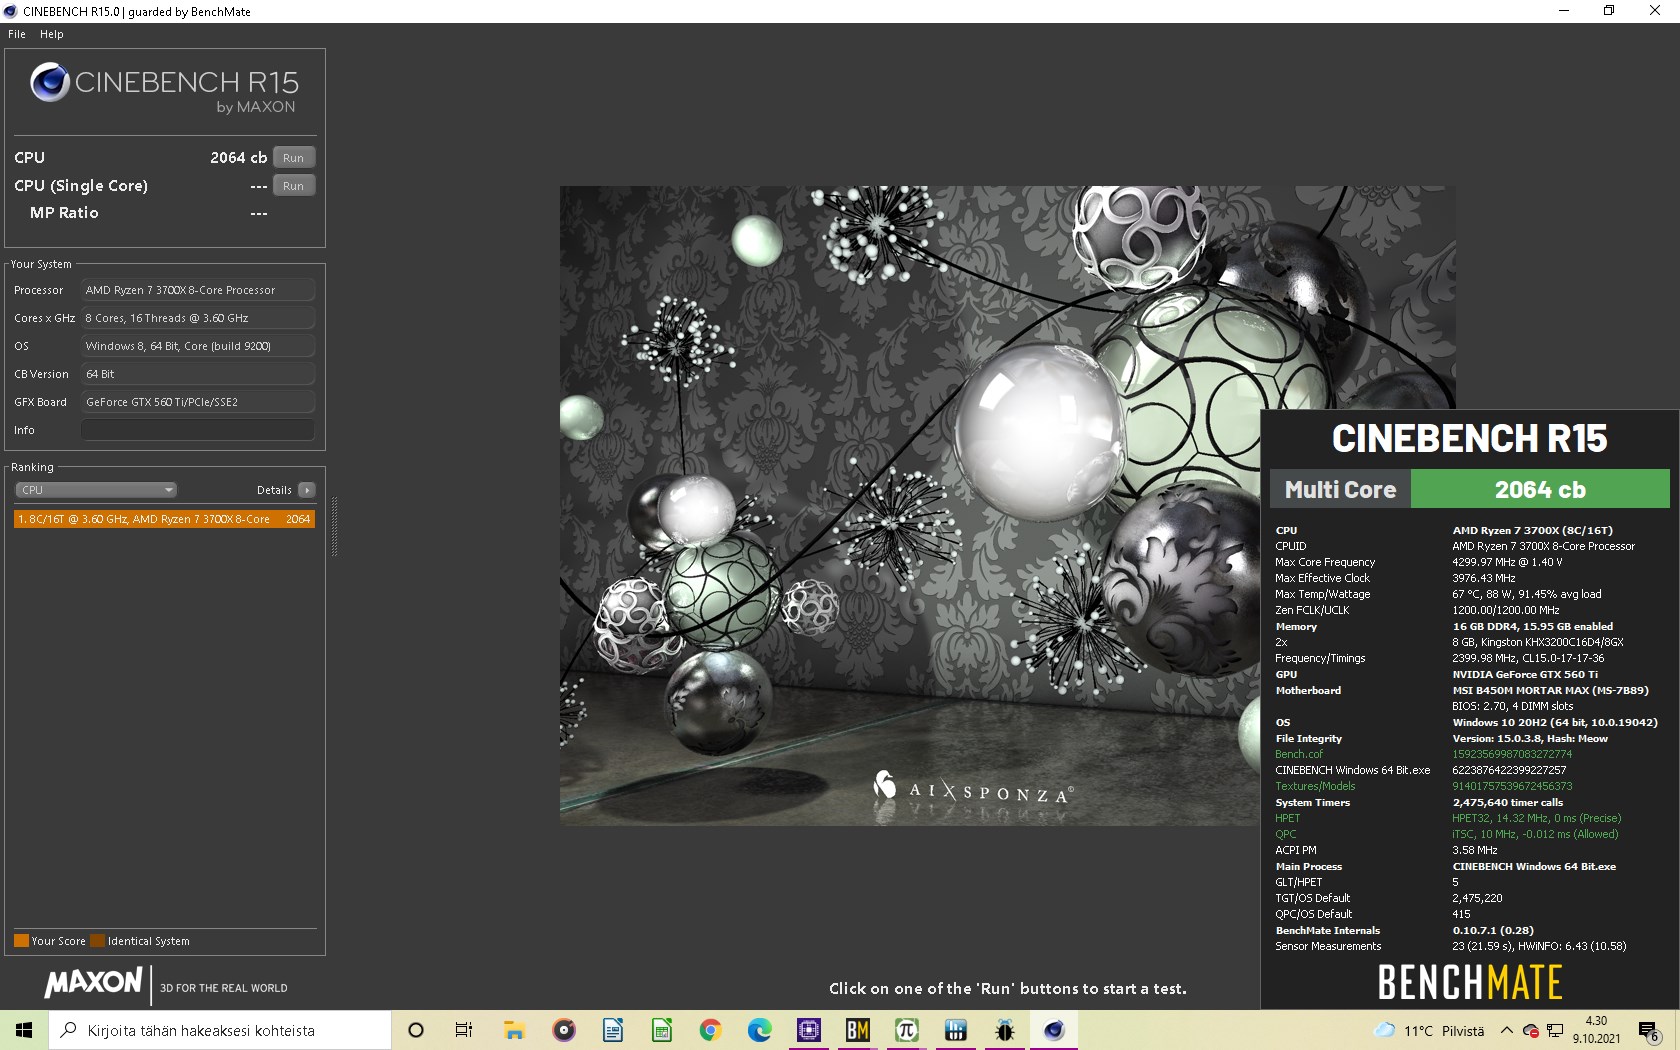Open the weather widget showing 11°C Pilvistä
This screenshot has height=1050, width=1680.
click(x=1430, y=1031)
